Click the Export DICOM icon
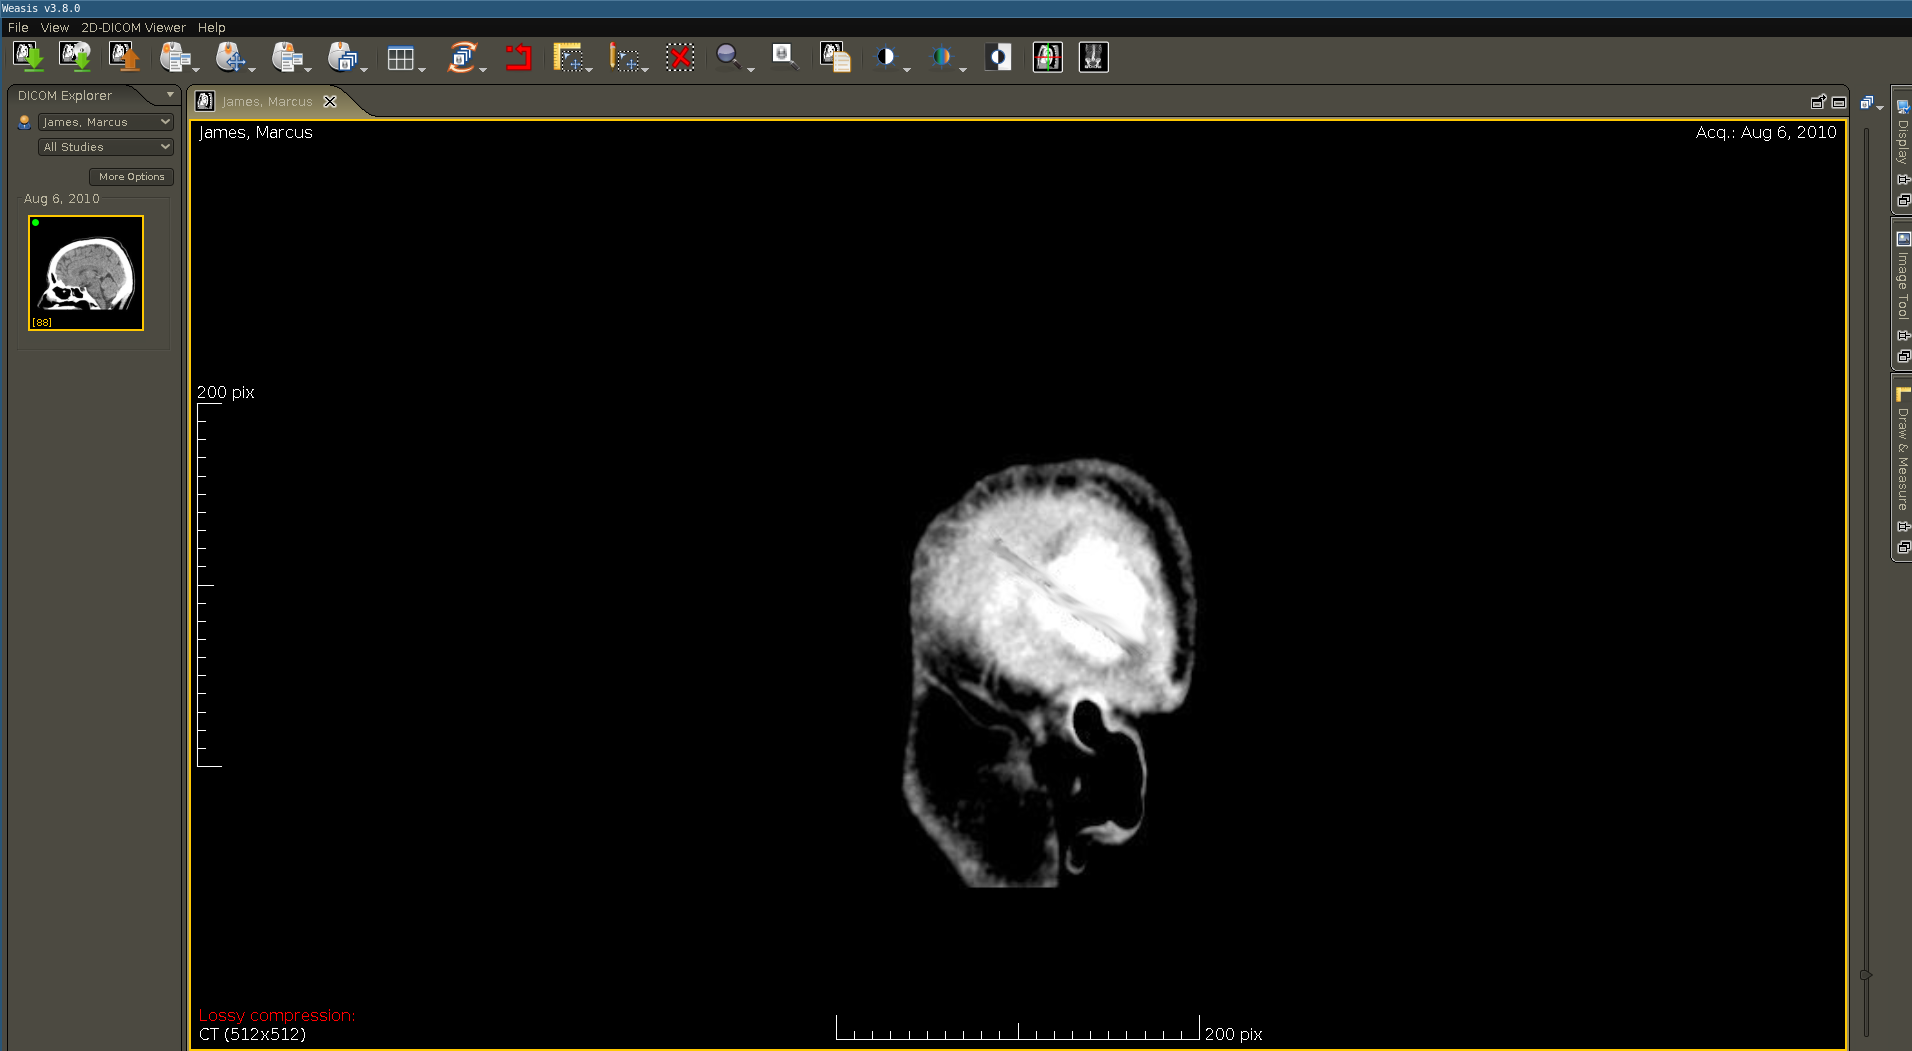This screenshot has width=1912, height=1051. pyautogui.click(x=123, y=57)
